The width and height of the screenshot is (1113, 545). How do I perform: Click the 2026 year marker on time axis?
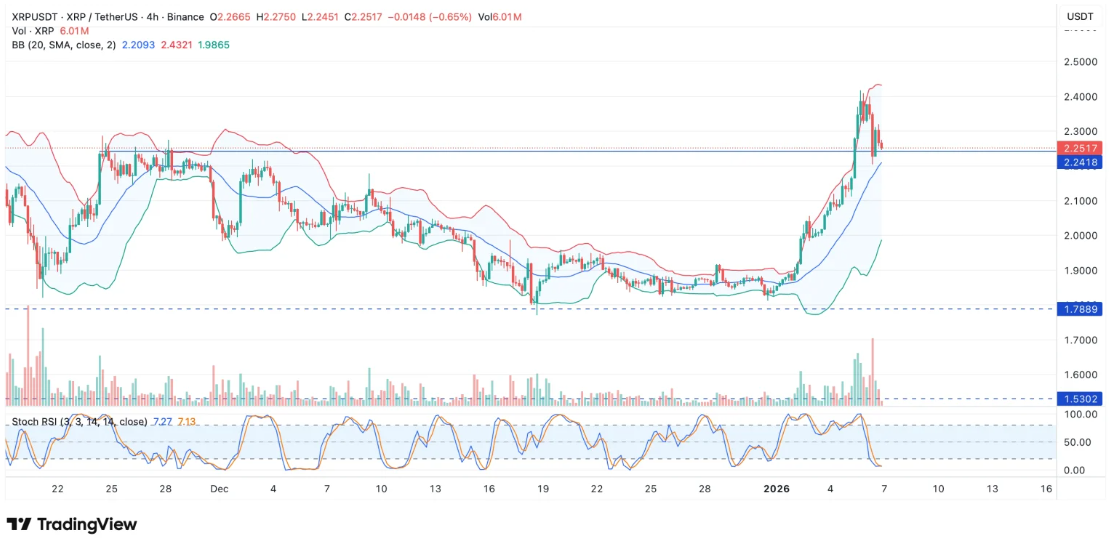(777, 488)
